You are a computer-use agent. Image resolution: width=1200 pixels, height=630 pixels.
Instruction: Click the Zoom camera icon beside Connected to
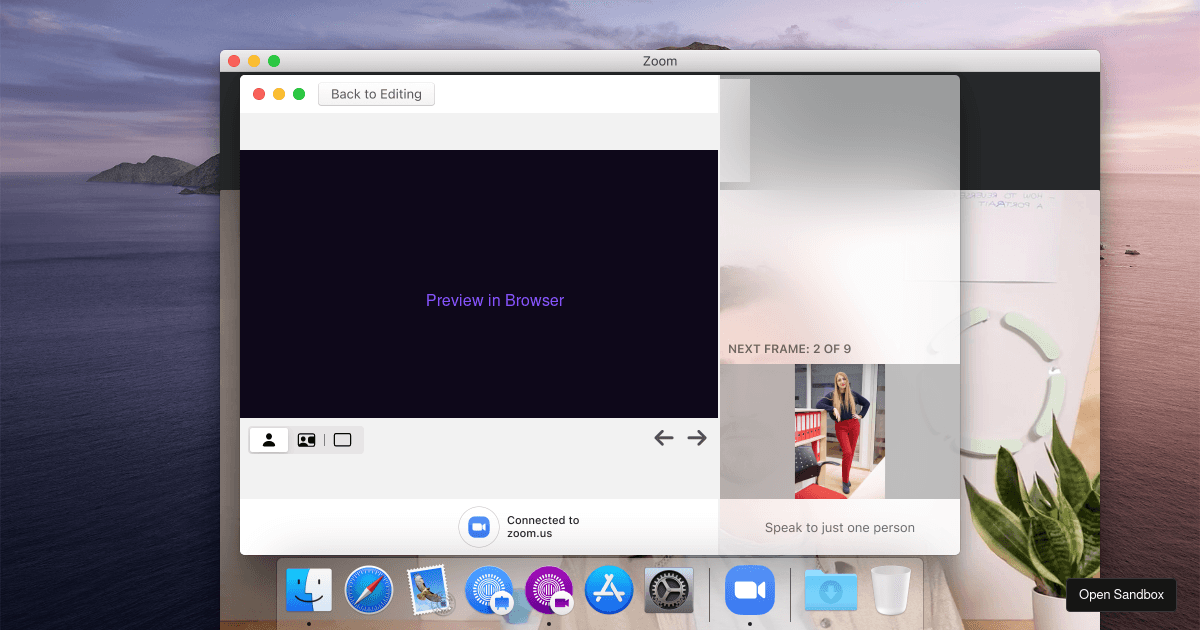coord(479,527)
